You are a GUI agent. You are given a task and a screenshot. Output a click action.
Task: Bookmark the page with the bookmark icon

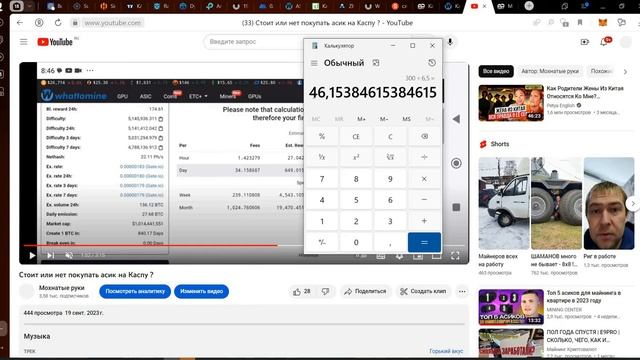pyautogui.click(x=580, y=23)
